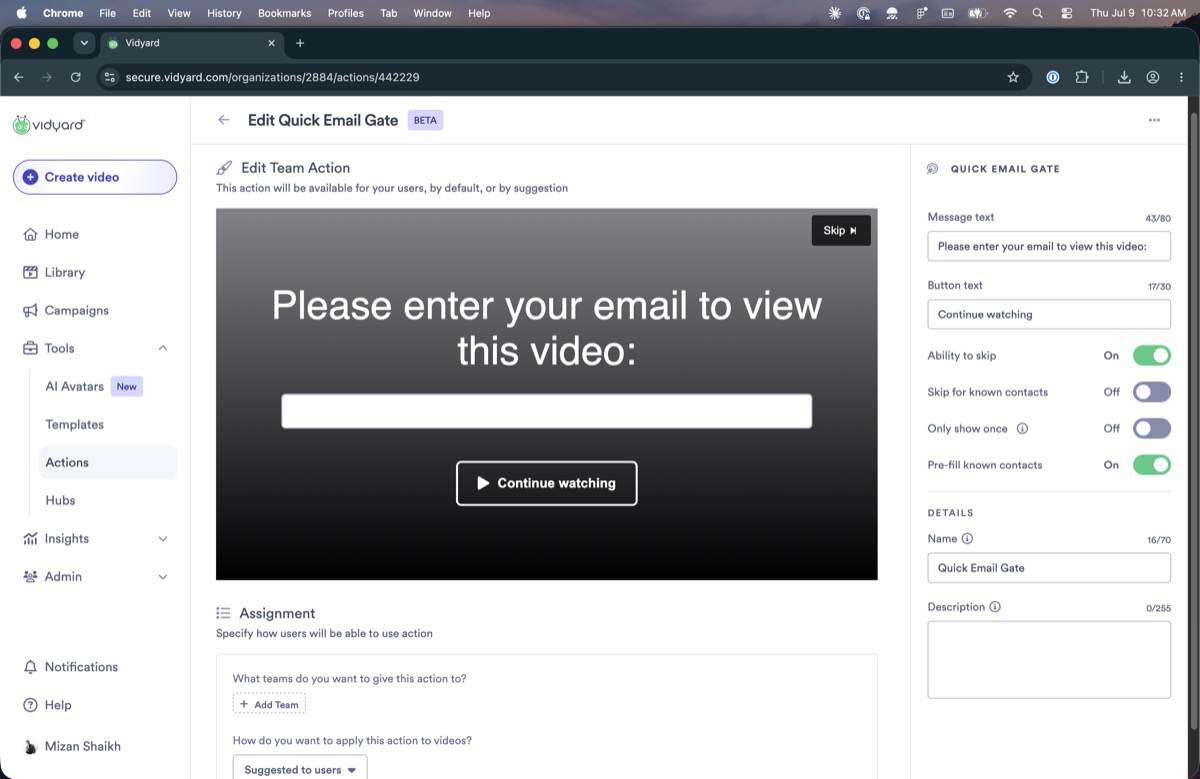
Task: Open Actions in the sidebar
Action: coord(107,462)
